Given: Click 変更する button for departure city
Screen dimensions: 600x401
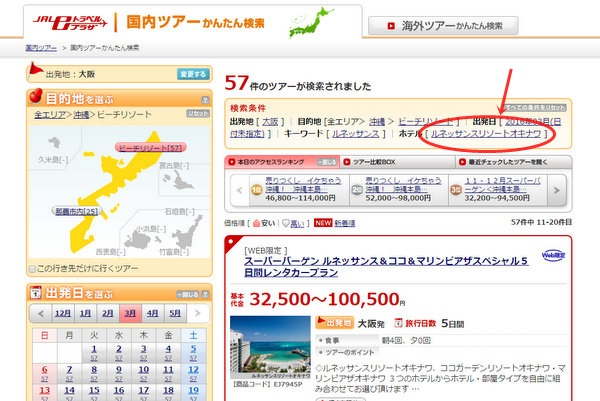Looking at the screenshot, I should (x=193, y=74).
